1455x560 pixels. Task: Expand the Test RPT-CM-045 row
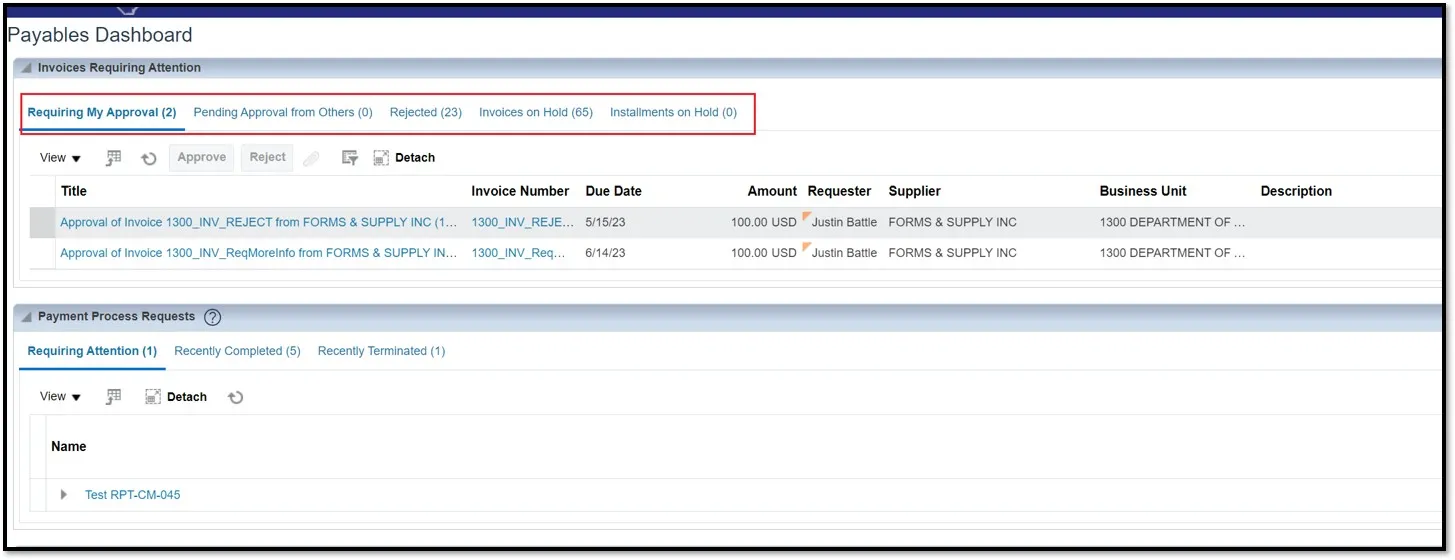click(64, 495)
